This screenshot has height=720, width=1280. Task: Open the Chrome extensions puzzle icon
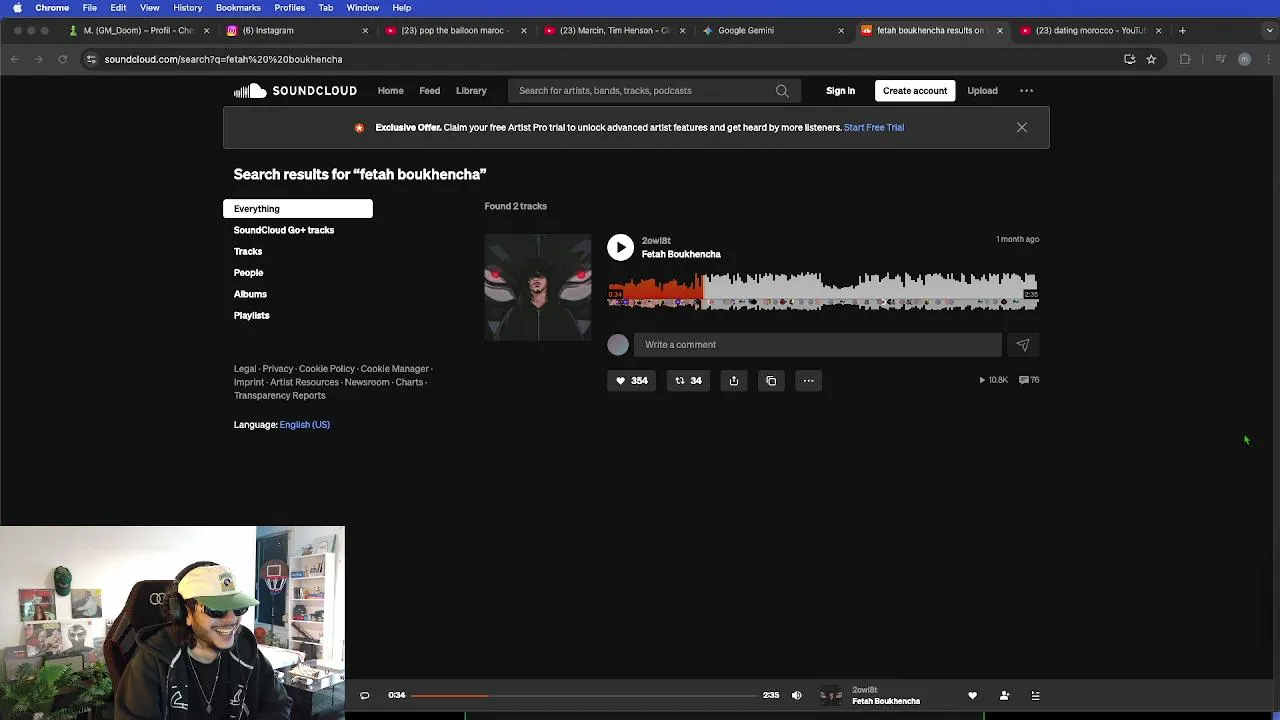(x=1185, y=59)
